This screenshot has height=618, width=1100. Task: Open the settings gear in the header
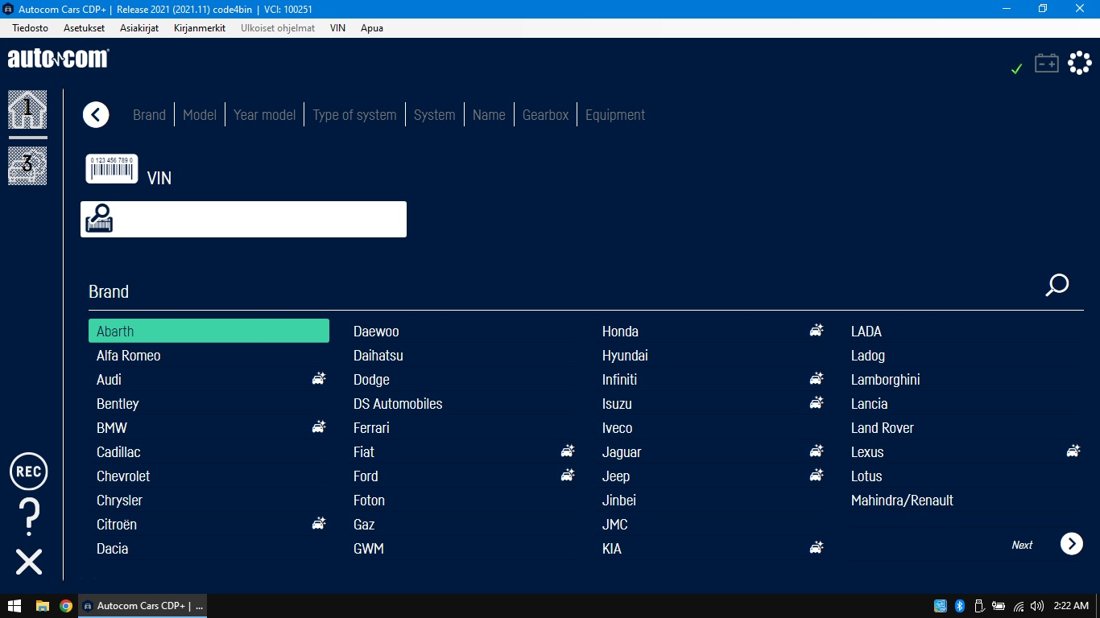(x=1080, y=63)
